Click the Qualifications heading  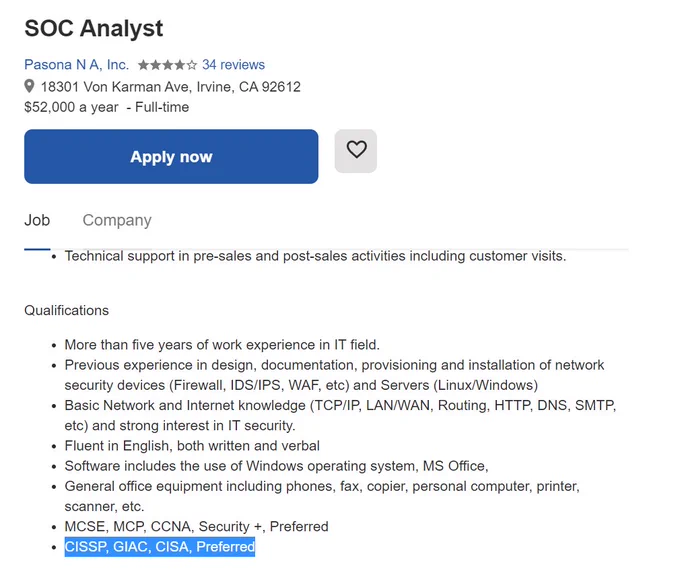[66, 310]
